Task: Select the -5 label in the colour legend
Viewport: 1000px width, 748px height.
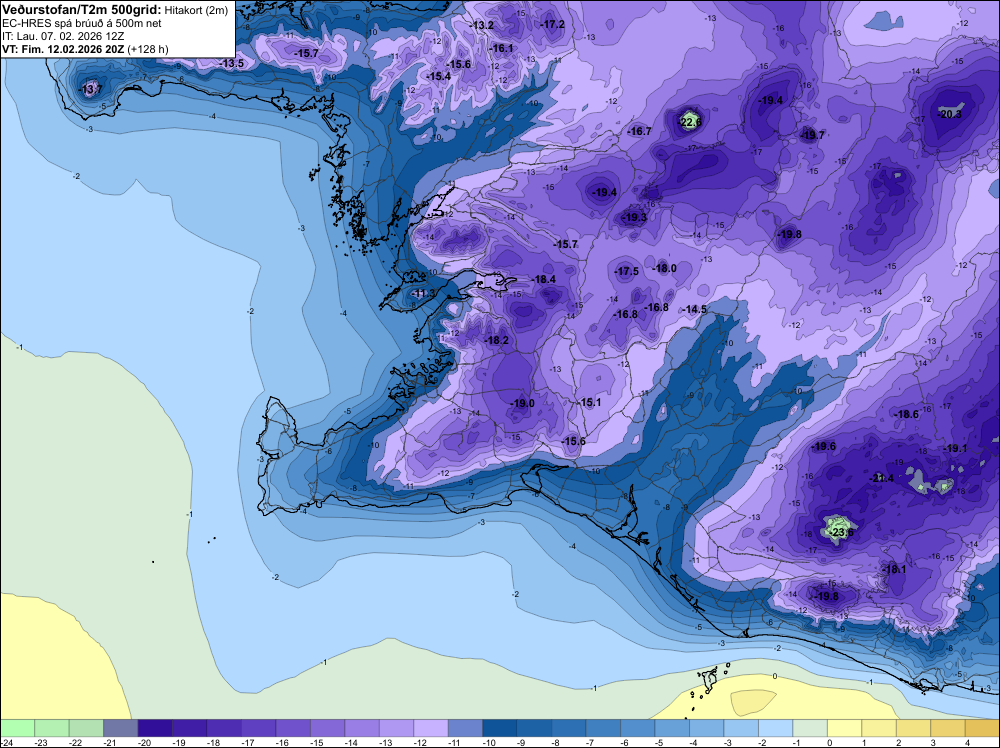Action: [x=661, y=742]
